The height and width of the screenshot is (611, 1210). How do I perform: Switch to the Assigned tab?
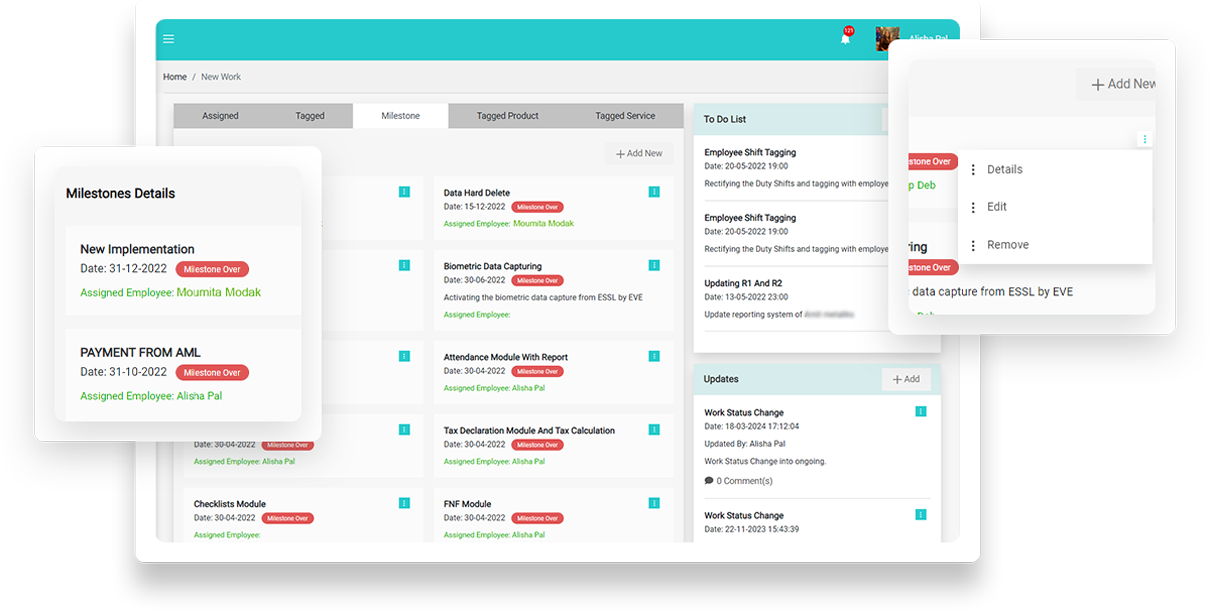(x=220, y=116)
